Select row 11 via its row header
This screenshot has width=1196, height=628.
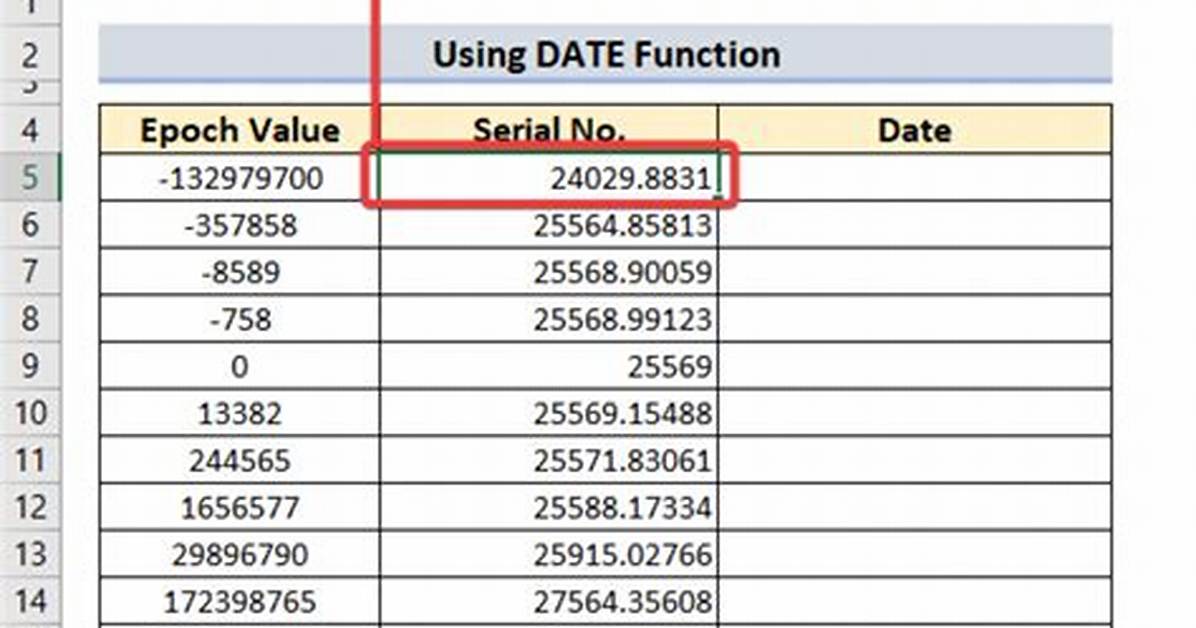click(x=30, y=460)
